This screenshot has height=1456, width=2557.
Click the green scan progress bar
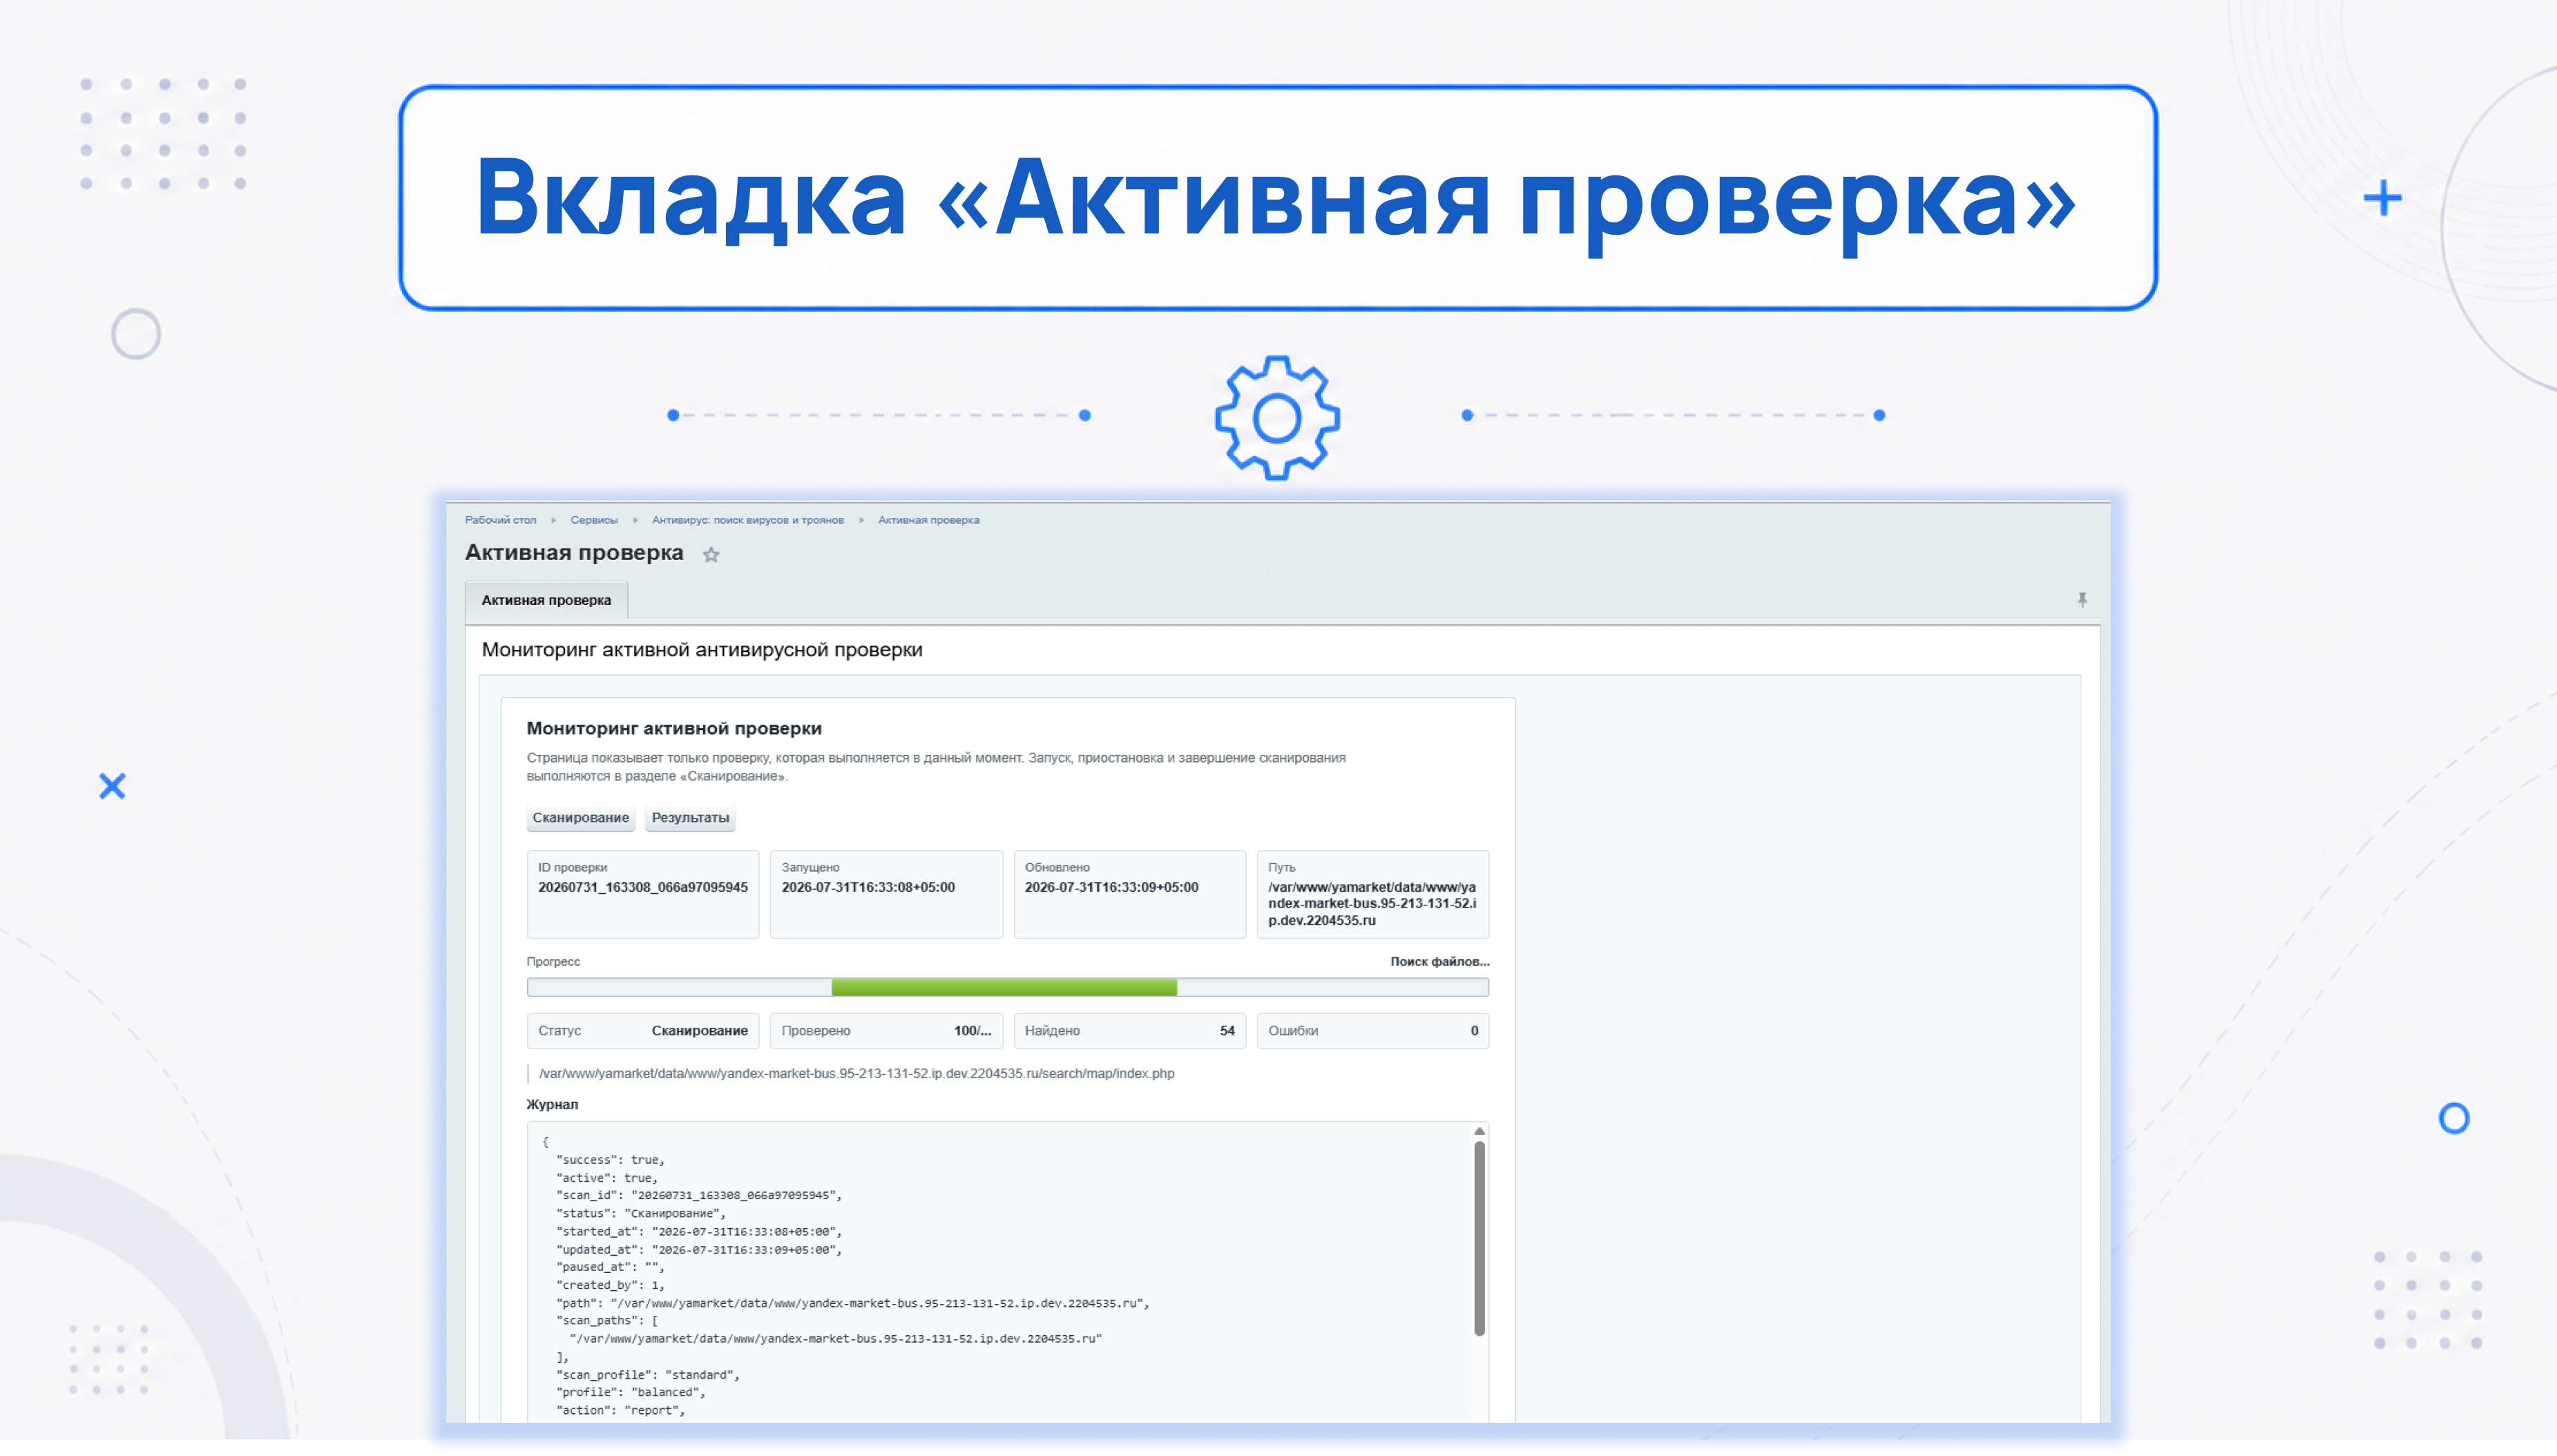point(1004,988)
